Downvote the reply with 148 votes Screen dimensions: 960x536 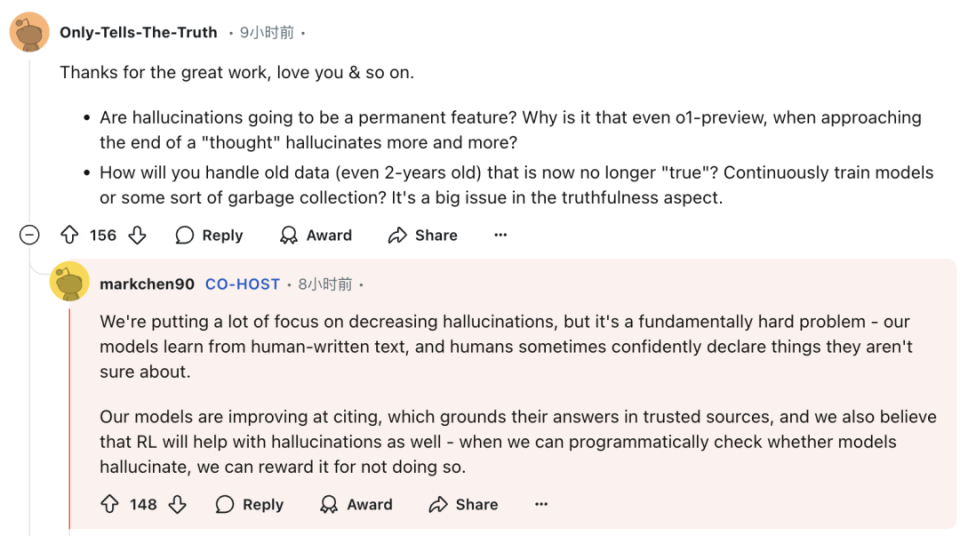coord(178,504)
